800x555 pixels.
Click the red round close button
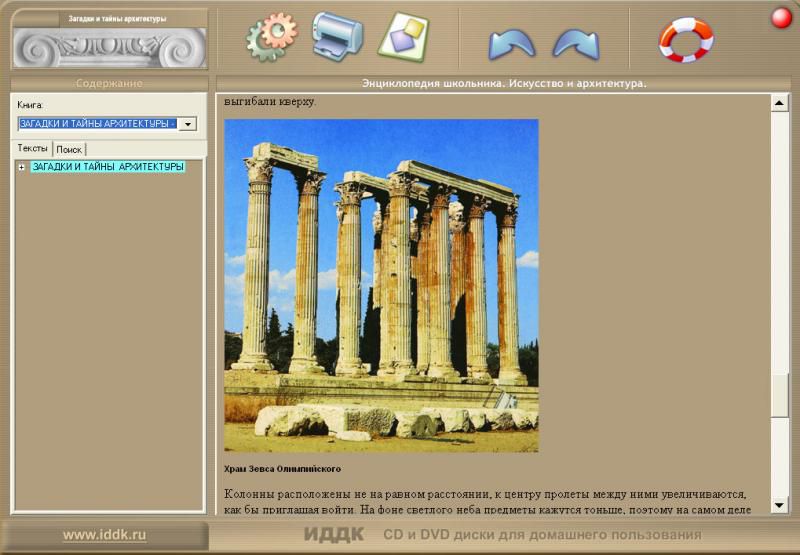coord(781,18)
